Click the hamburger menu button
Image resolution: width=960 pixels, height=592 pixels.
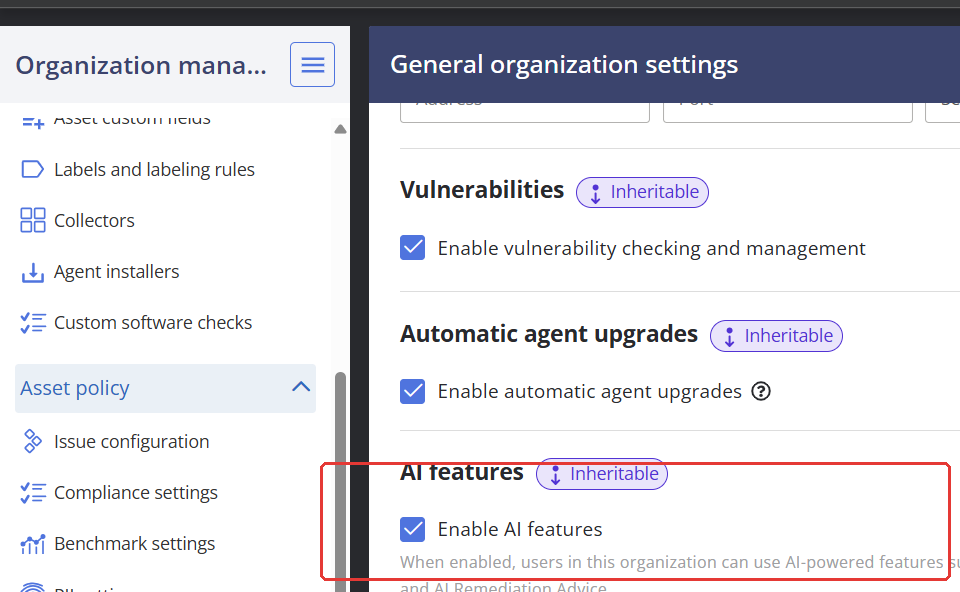(x=312, y=65)
